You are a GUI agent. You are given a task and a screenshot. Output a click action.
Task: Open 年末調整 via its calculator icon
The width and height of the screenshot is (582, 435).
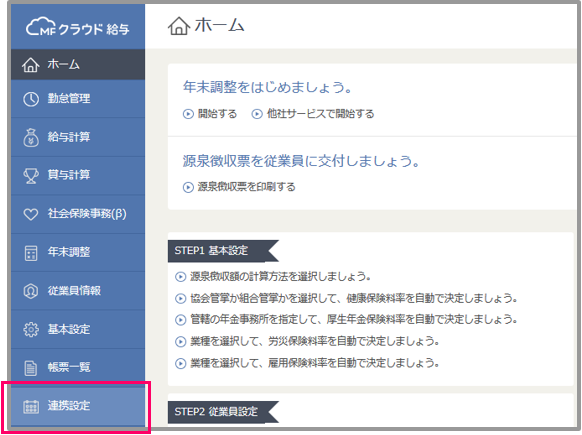click(31, 254)
